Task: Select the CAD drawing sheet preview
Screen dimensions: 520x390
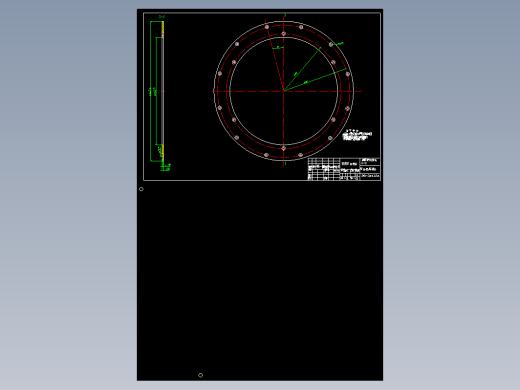Action: [x=260, y=195]
